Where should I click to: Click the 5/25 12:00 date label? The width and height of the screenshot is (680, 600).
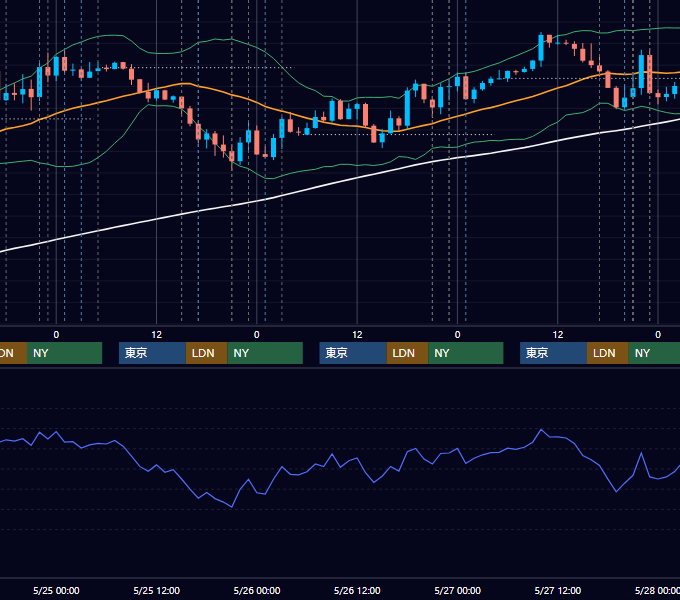pyautogui.click(x=156, y=590)
